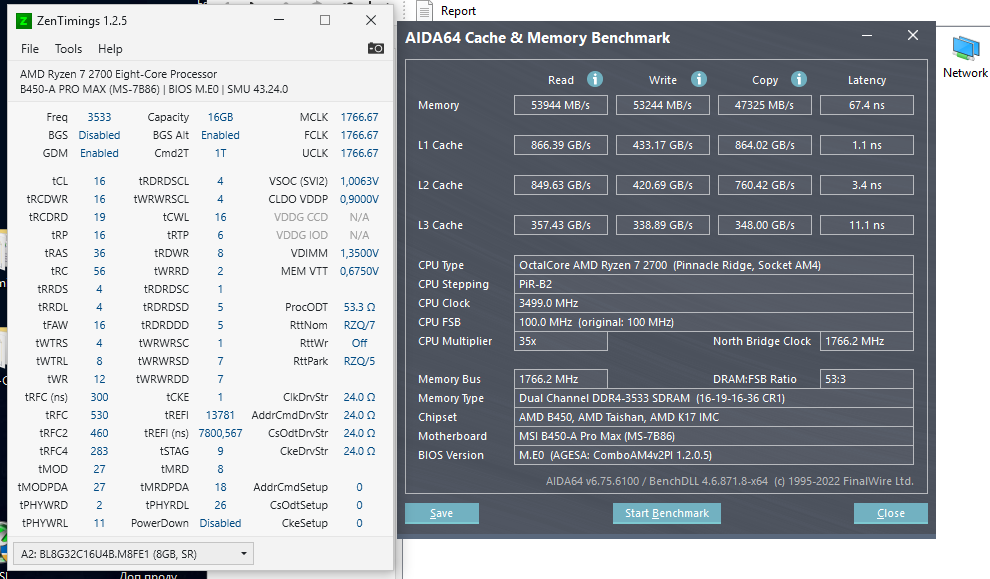Click the ProcODT value 53.3 Ω
This screenshot has height=579, width=990.
coord(359,307)
